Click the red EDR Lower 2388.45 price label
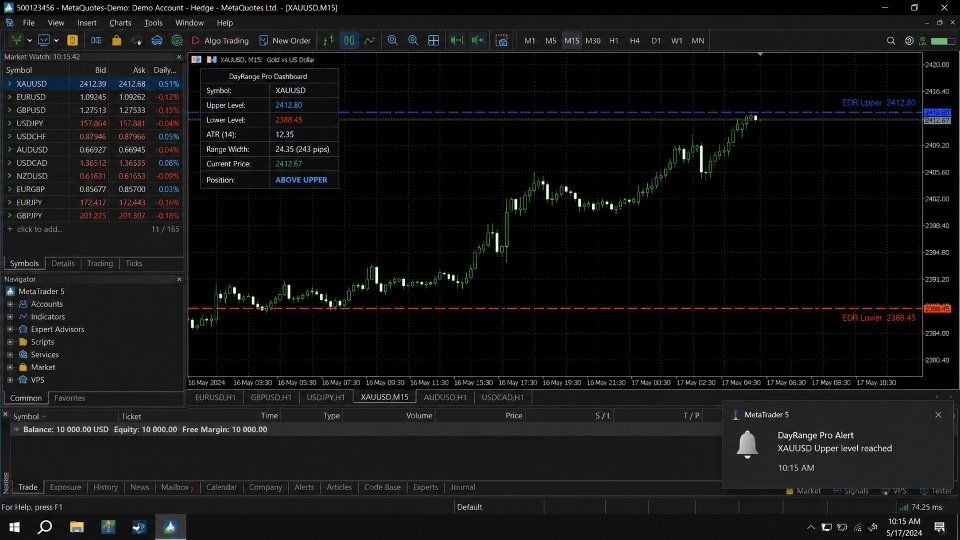This screenshot has width=960, height=540. (879, 318)
